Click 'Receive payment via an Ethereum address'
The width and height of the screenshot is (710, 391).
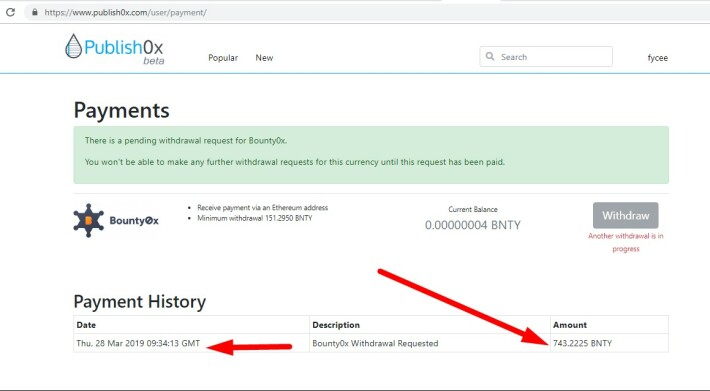263,208
